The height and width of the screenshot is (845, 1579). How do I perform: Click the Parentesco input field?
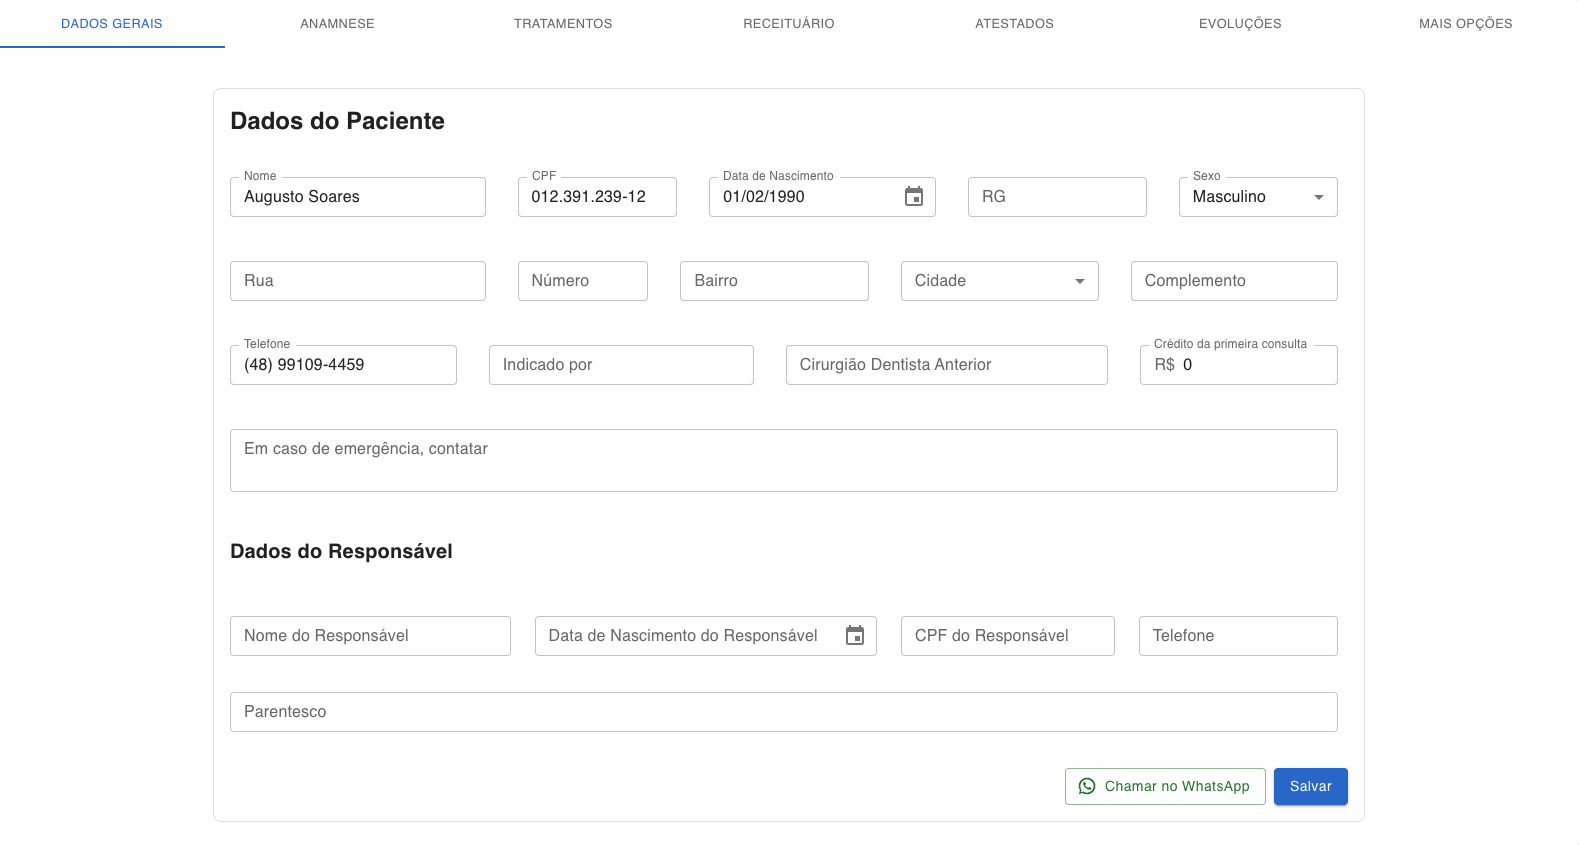point(783,712)
